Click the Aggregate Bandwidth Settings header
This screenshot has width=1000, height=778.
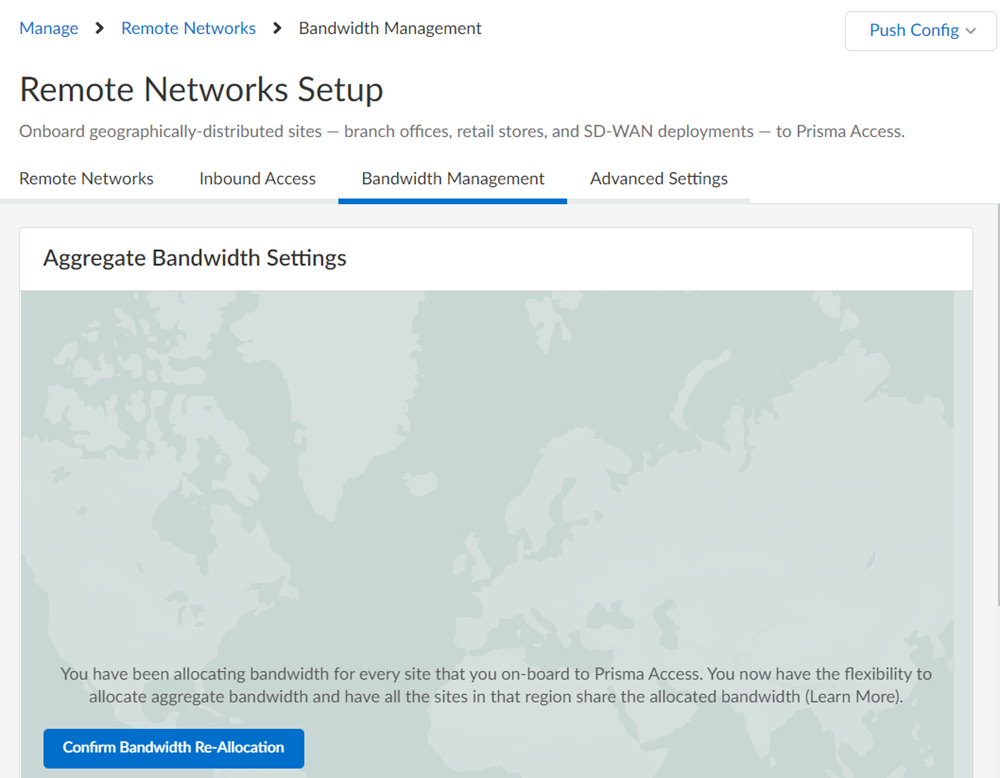coord(195,258)
